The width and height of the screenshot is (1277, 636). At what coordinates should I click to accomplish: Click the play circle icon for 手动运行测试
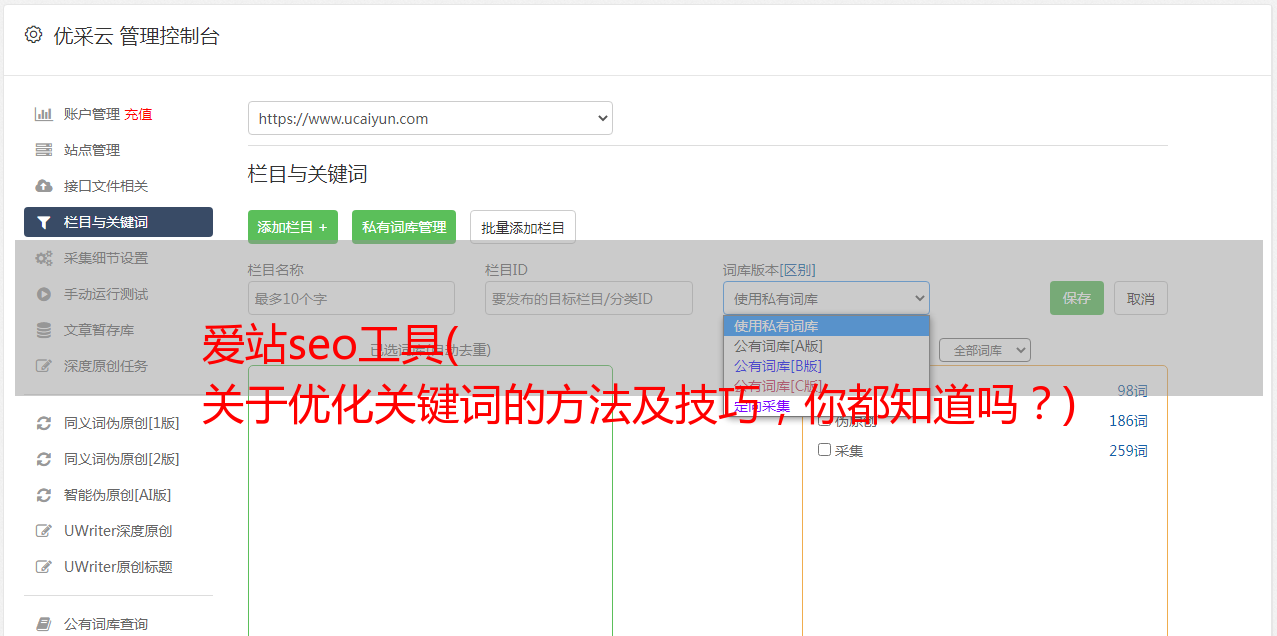43,294
